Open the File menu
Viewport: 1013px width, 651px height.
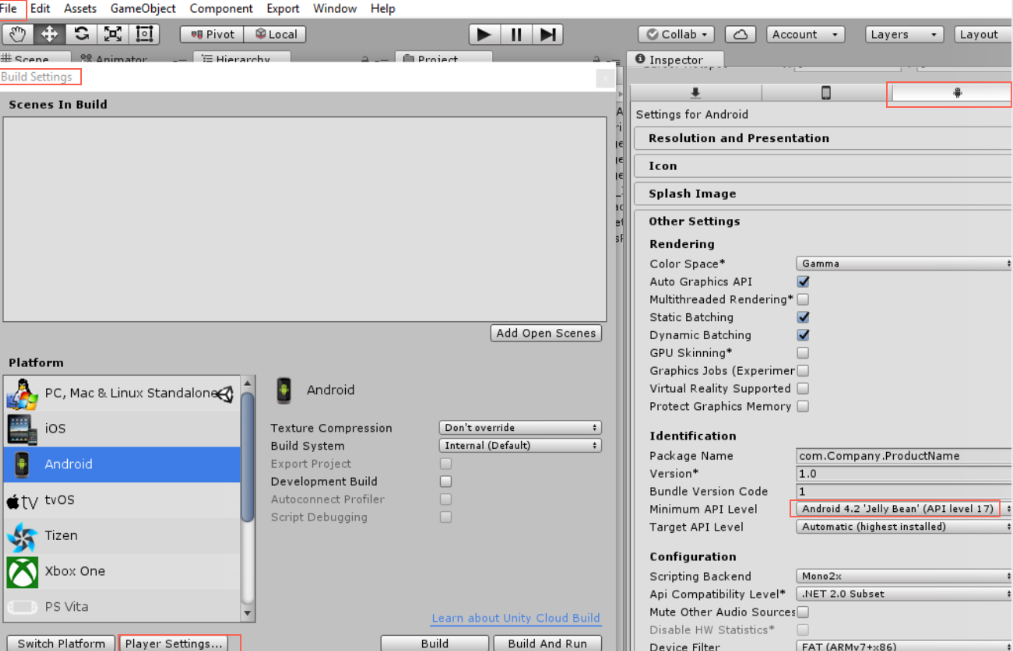point(8,9)
